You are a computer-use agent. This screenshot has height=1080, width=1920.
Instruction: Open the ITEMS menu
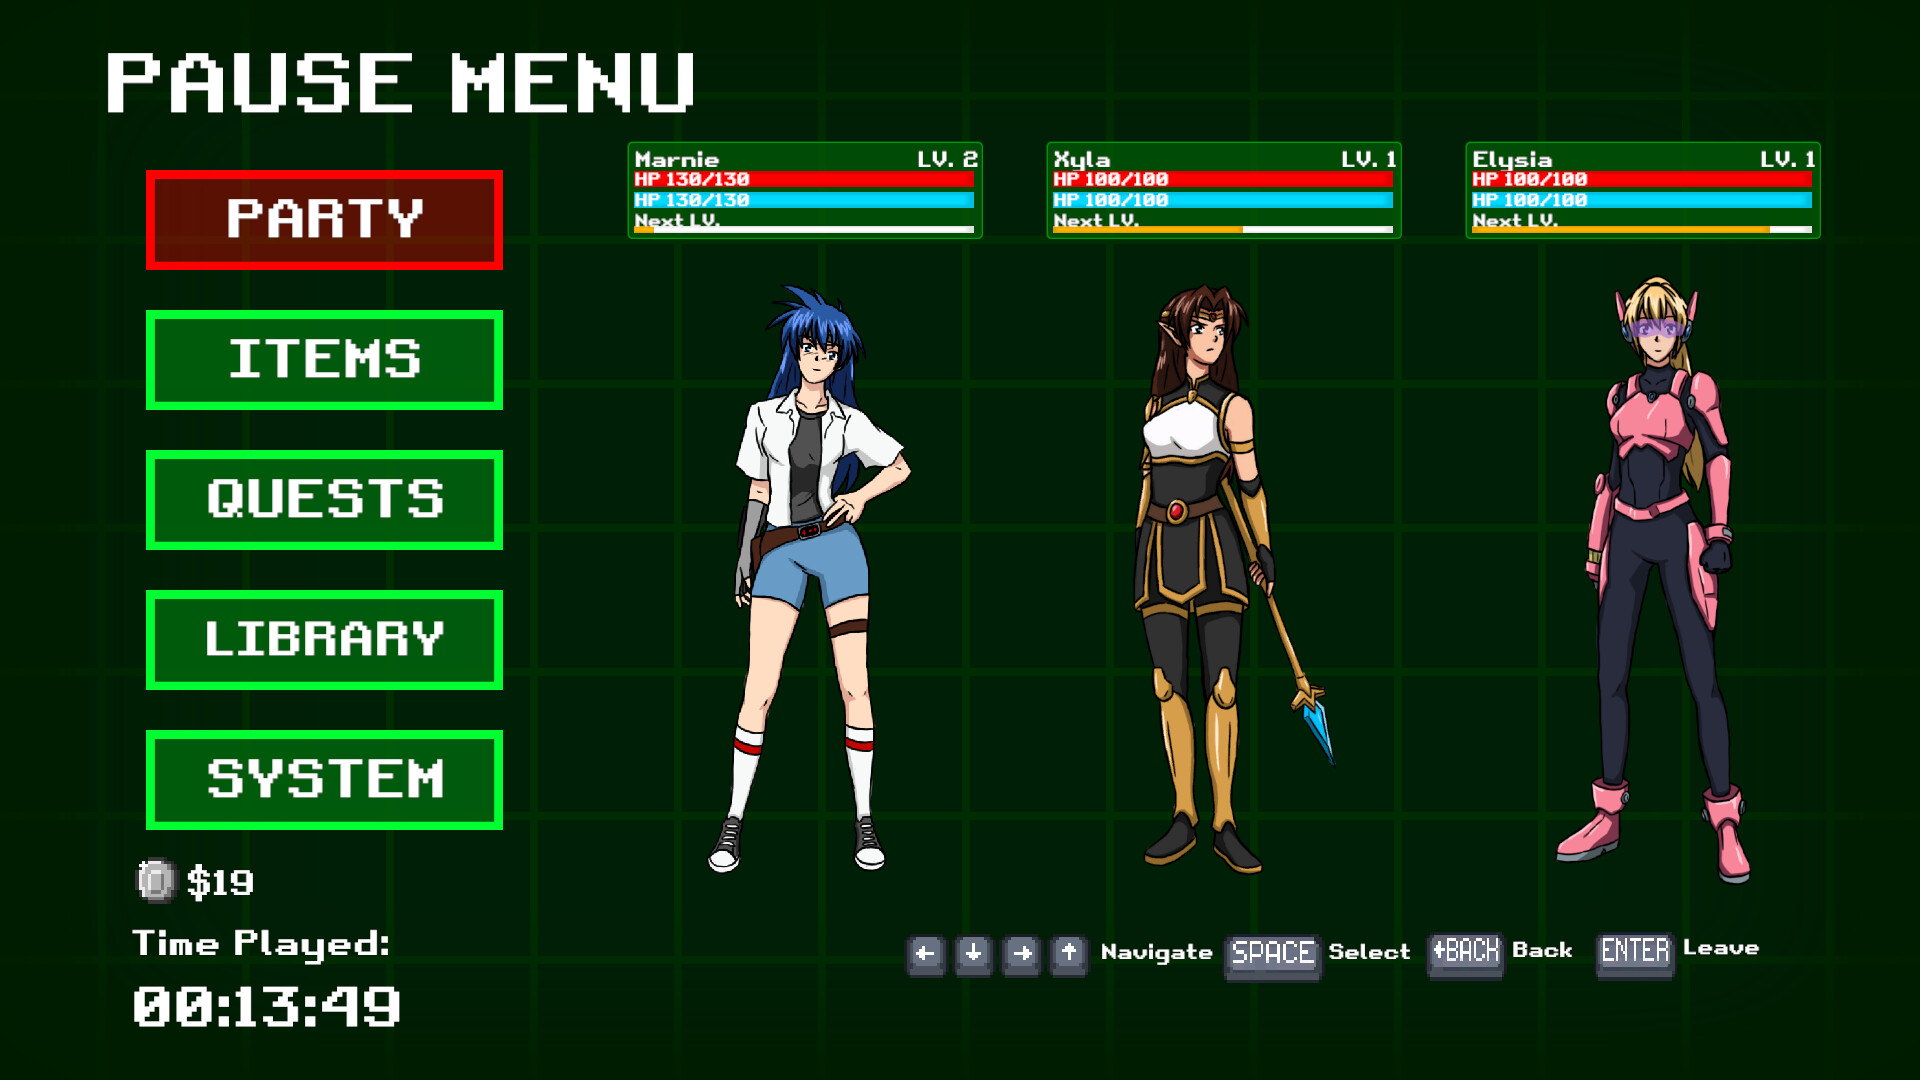point(323,359)
